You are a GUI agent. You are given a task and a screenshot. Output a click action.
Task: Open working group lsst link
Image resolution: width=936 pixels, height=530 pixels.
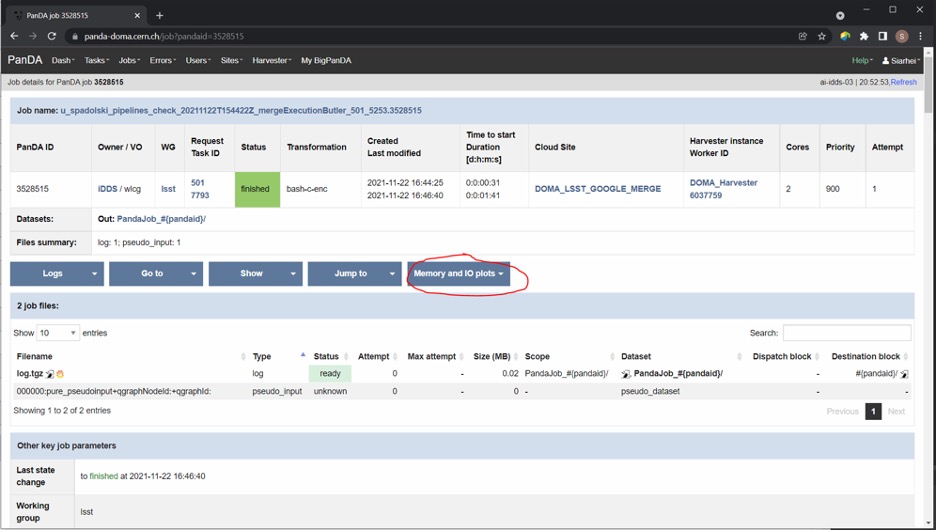(x=168, y=189)
